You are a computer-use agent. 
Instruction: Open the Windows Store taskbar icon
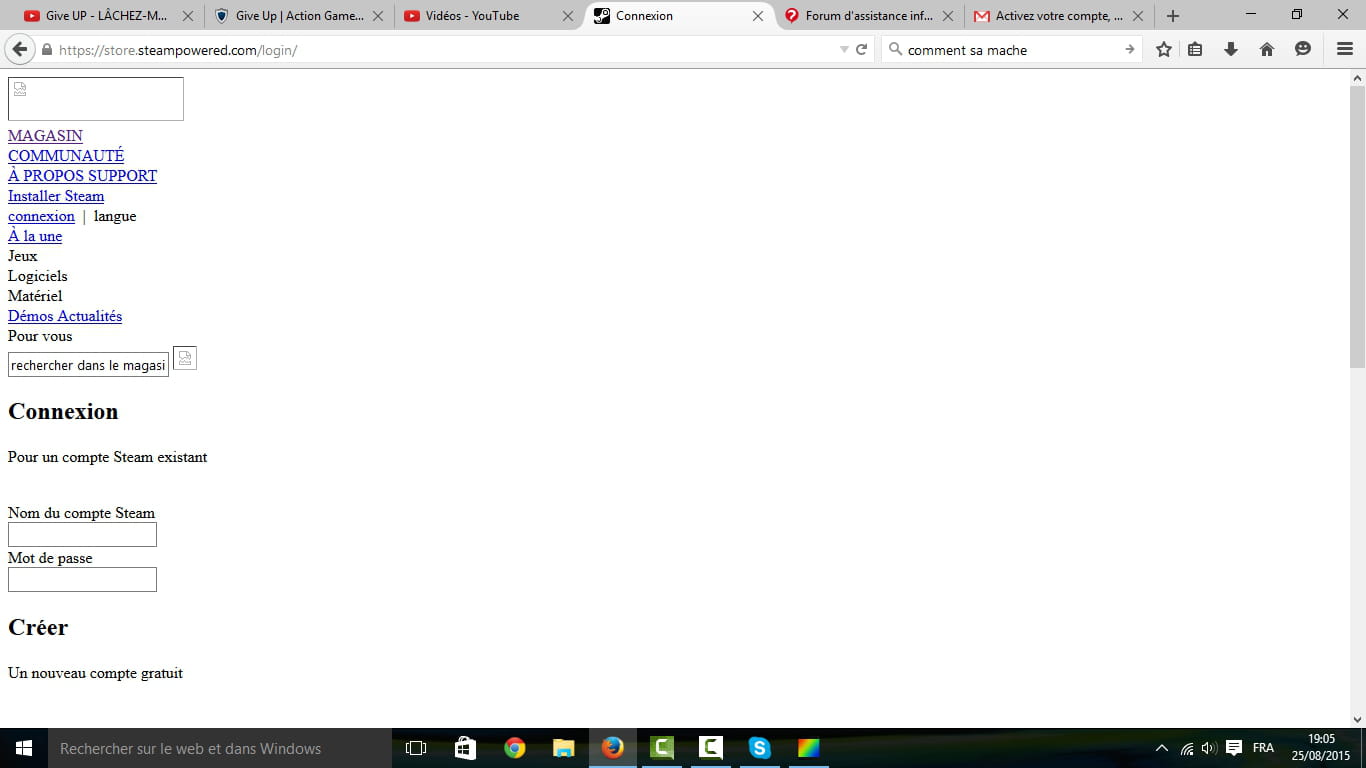pos(465,748)
